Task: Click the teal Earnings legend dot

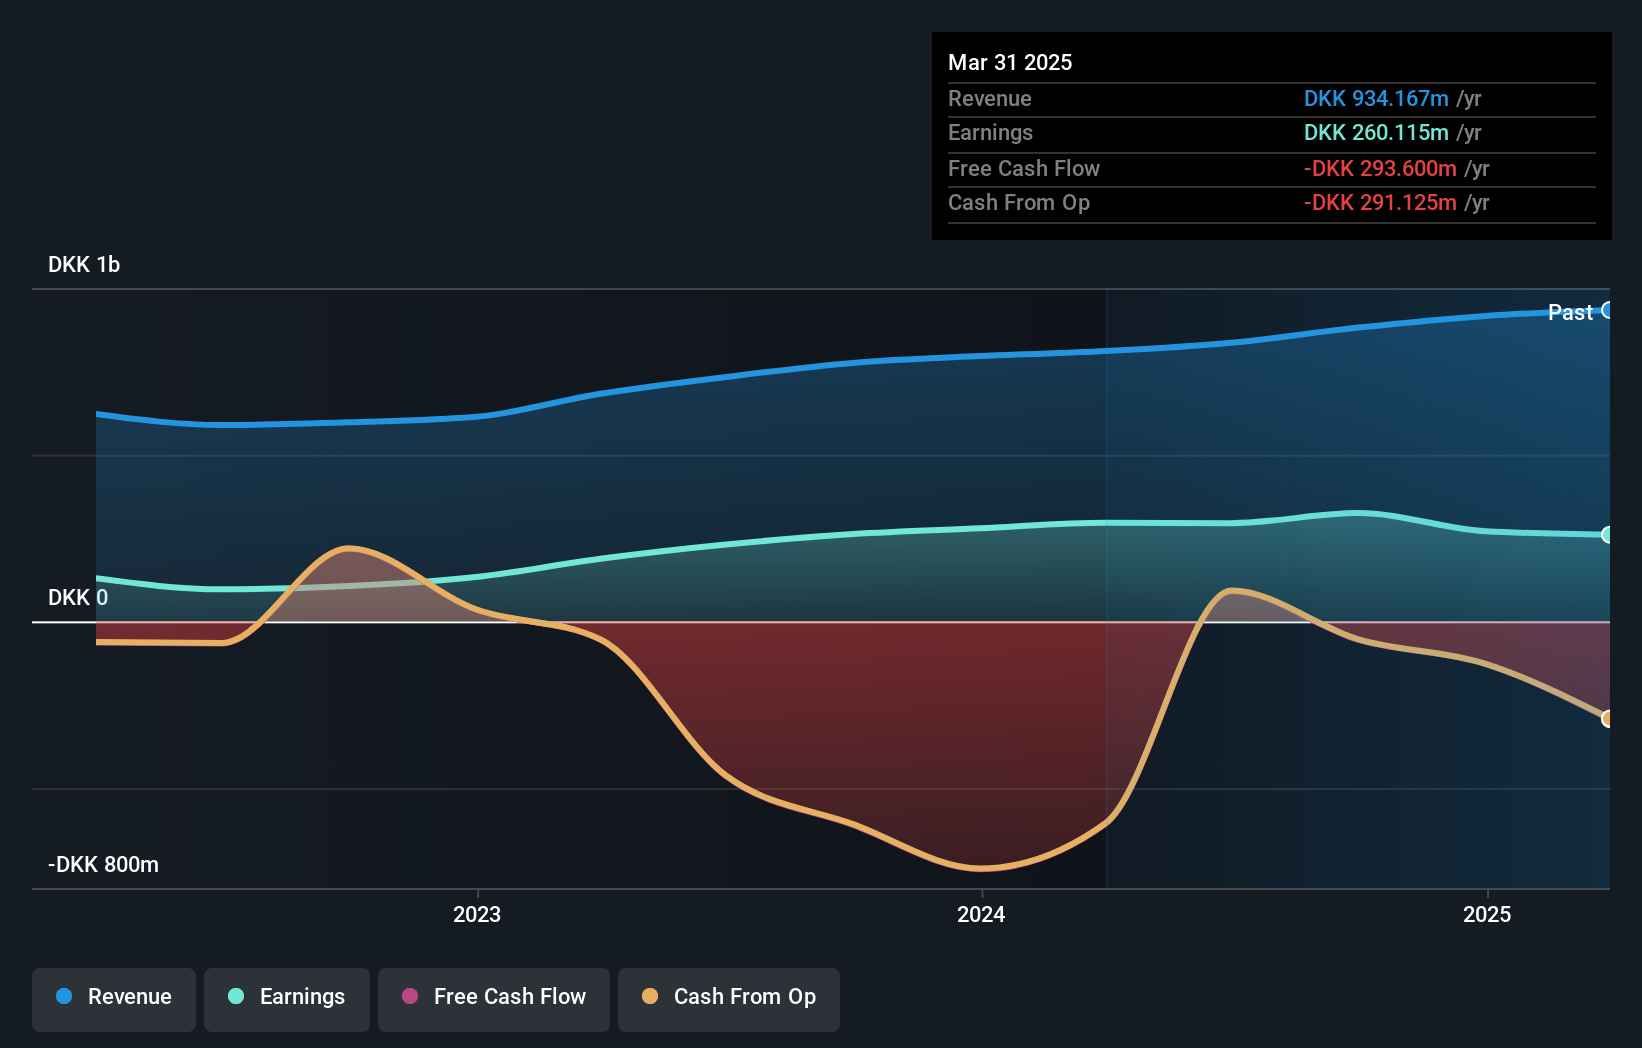Action: (236, 996)
